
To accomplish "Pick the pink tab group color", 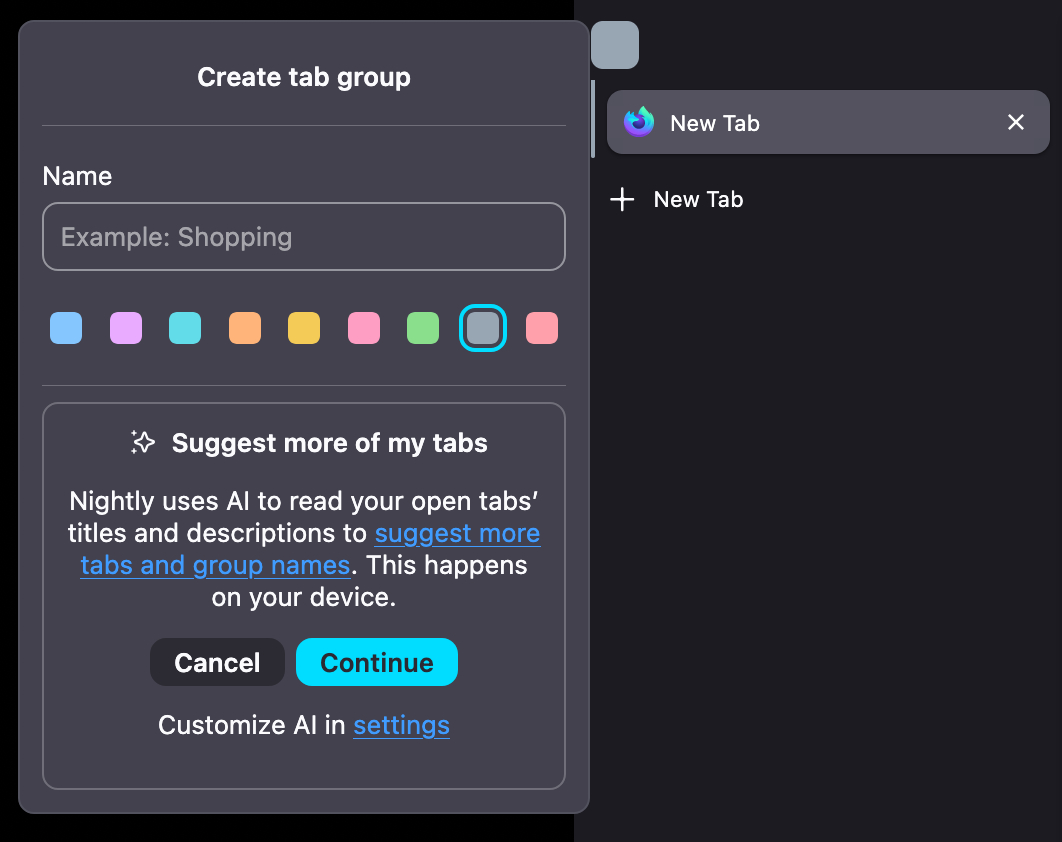I will 364,328.
